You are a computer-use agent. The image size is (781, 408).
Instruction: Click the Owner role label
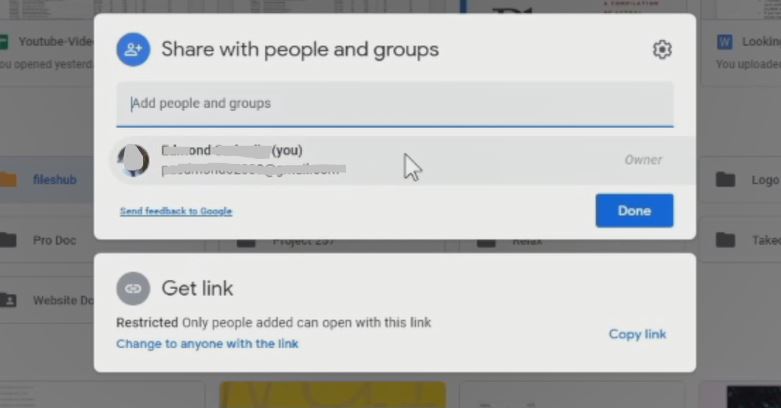click(x=643, y=160)
